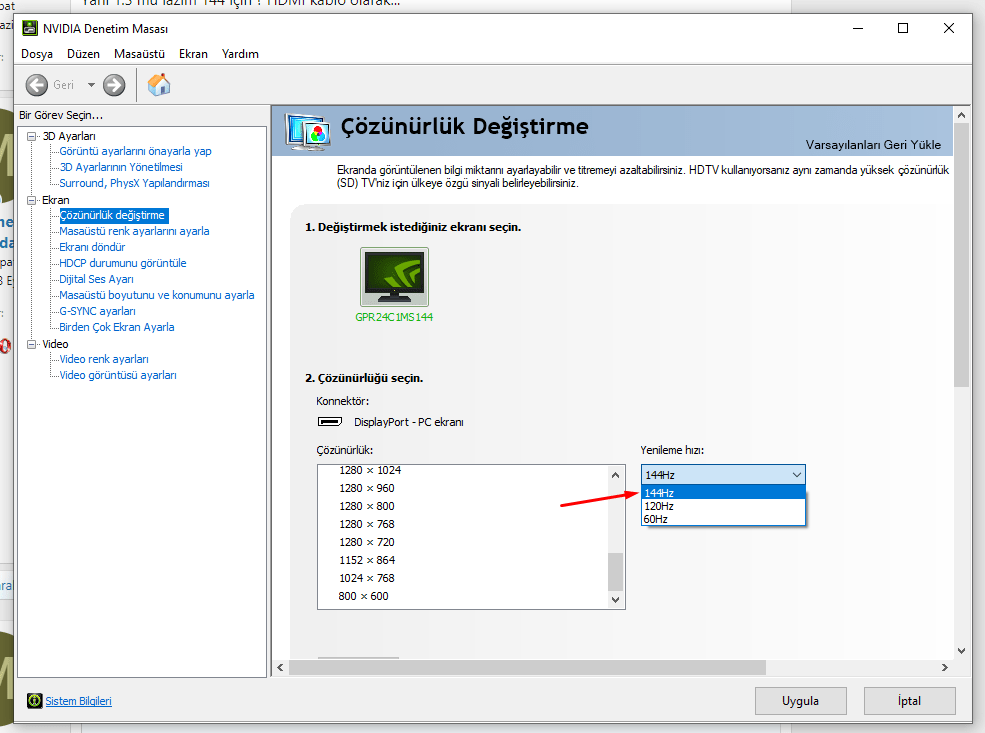
Task: Open Masaüstü renk ayarlarını ayarla
Action: point(134,231)
